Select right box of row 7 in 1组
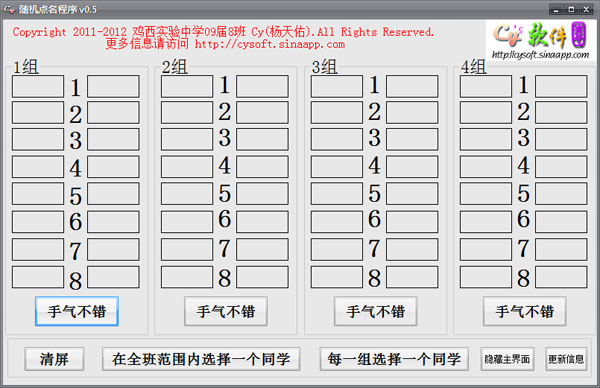 click(x=113, y=249)
